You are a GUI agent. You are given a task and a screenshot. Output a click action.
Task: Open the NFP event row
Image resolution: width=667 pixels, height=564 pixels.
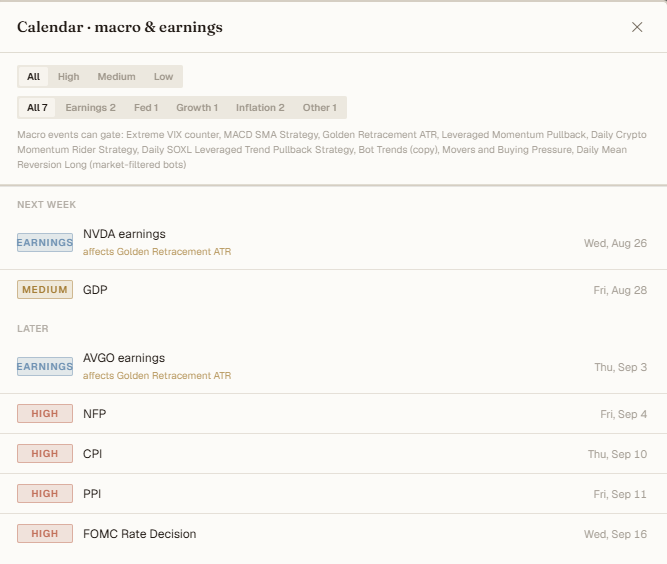click(x=334, y=414)
